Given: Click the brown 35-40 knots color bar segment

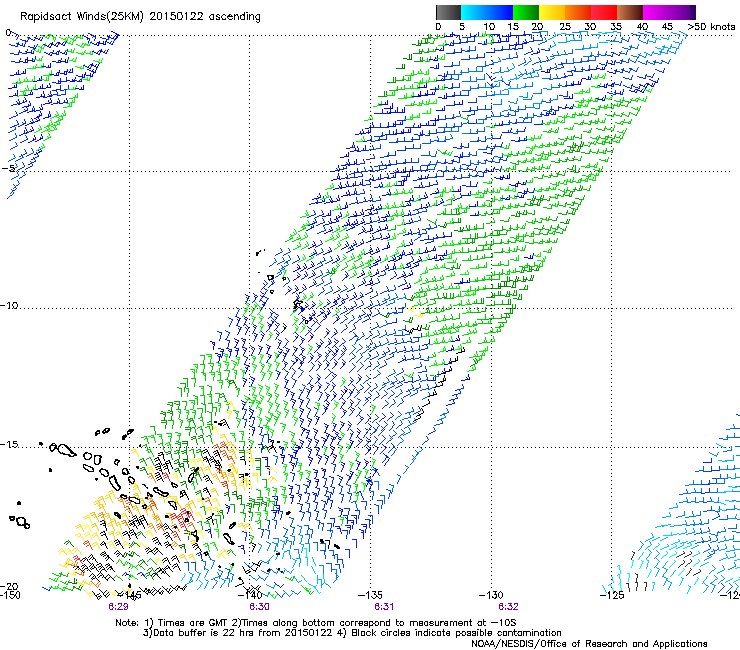Looking at the screenshot, I should tap(630, 12).
